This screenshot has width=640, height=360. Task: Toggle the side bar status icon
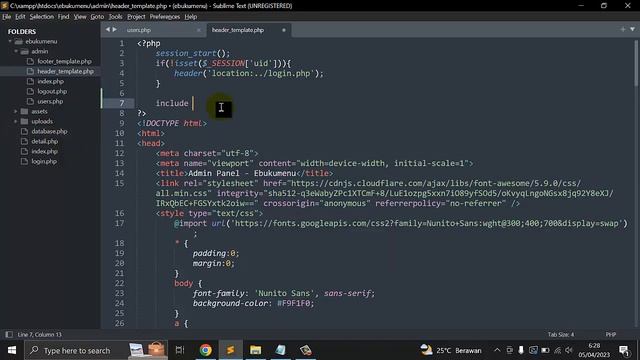click(x=9, y=335)
